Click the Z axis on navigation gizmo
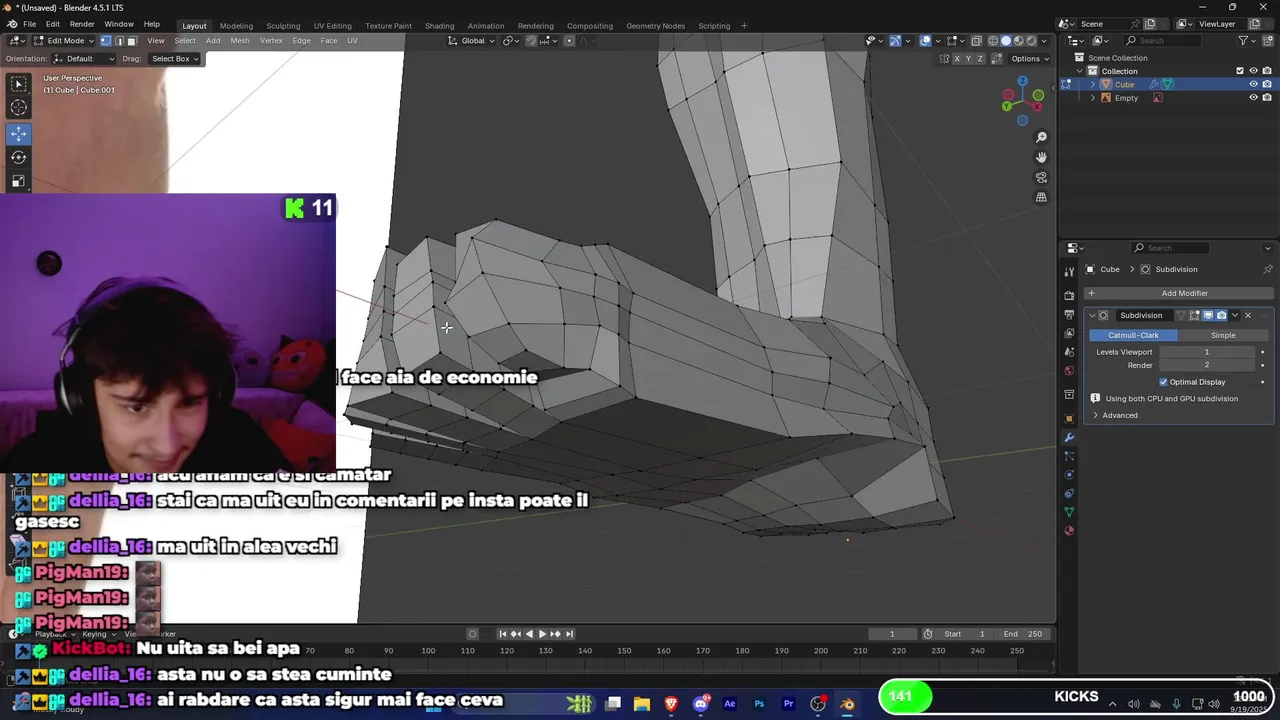The image size is (1280, 720). point(1022,82)
